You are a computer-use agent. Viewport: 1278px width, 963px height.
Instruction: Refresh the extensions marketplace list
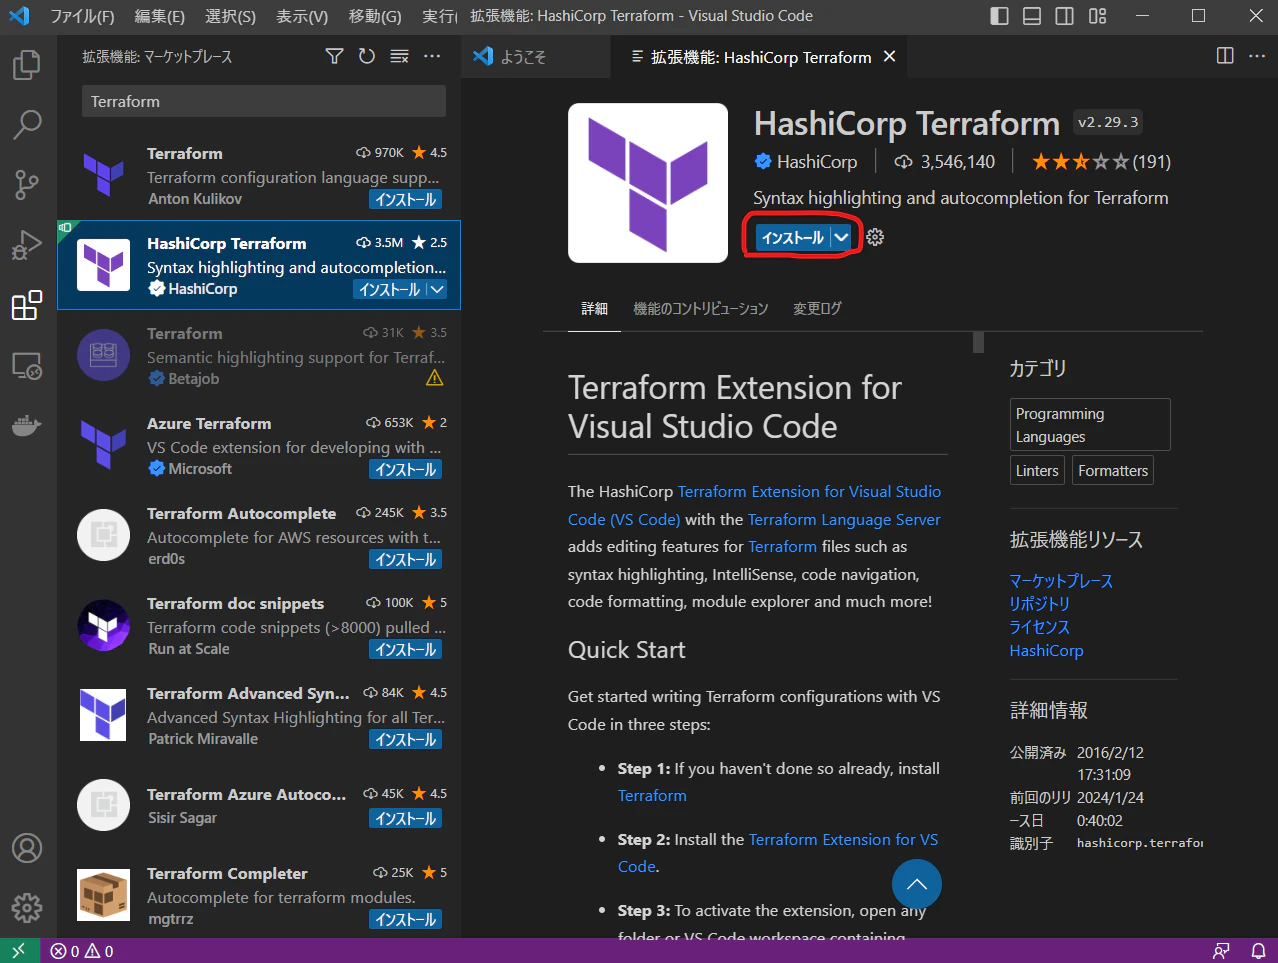point(367,56)
